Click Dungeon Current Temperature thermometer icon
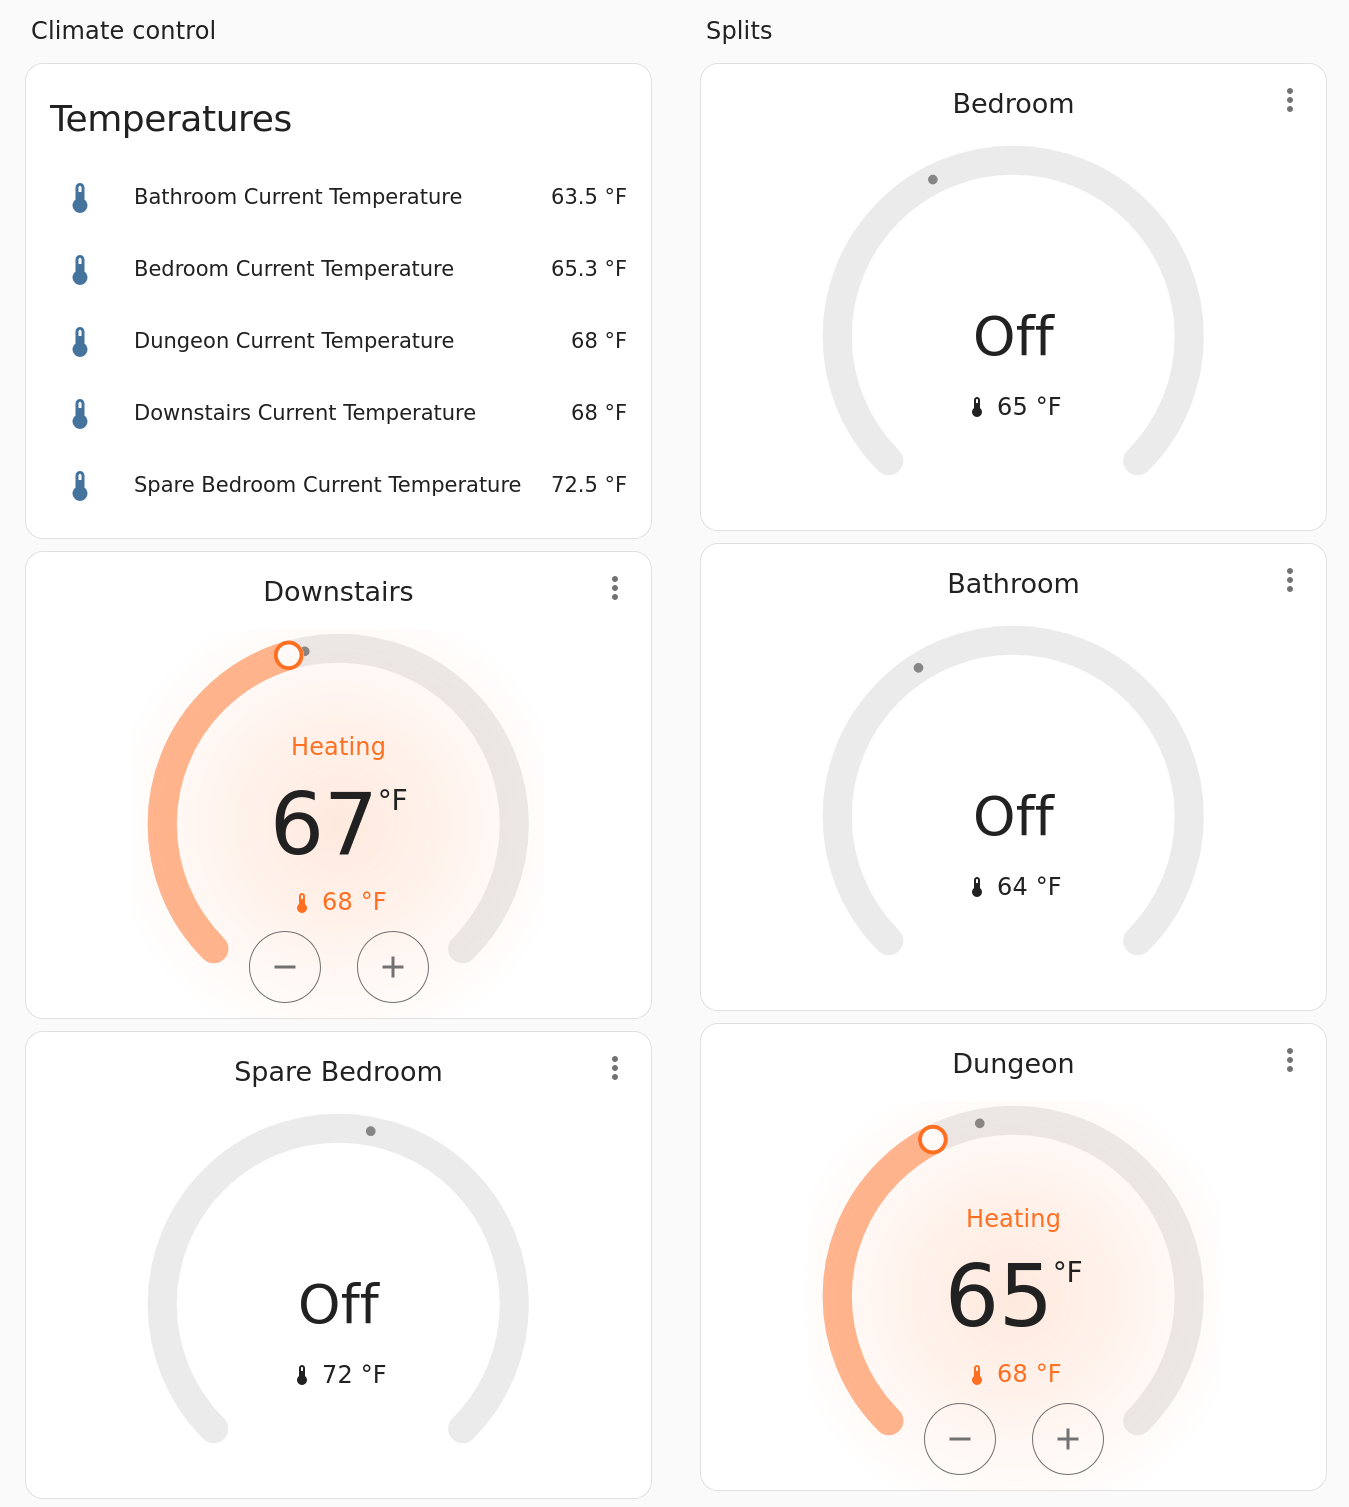This screenshot has width=1349, height=1507. point(80,341)
